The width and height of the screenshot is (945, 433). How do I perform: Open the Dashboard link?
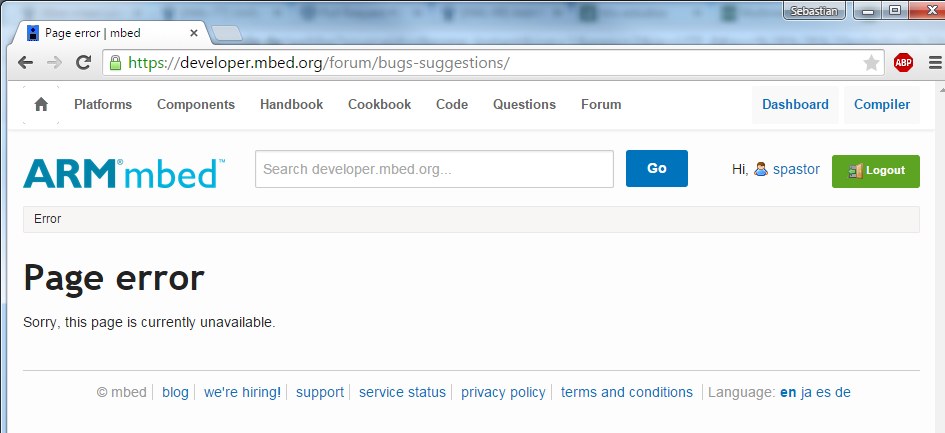tap(795, 105)
